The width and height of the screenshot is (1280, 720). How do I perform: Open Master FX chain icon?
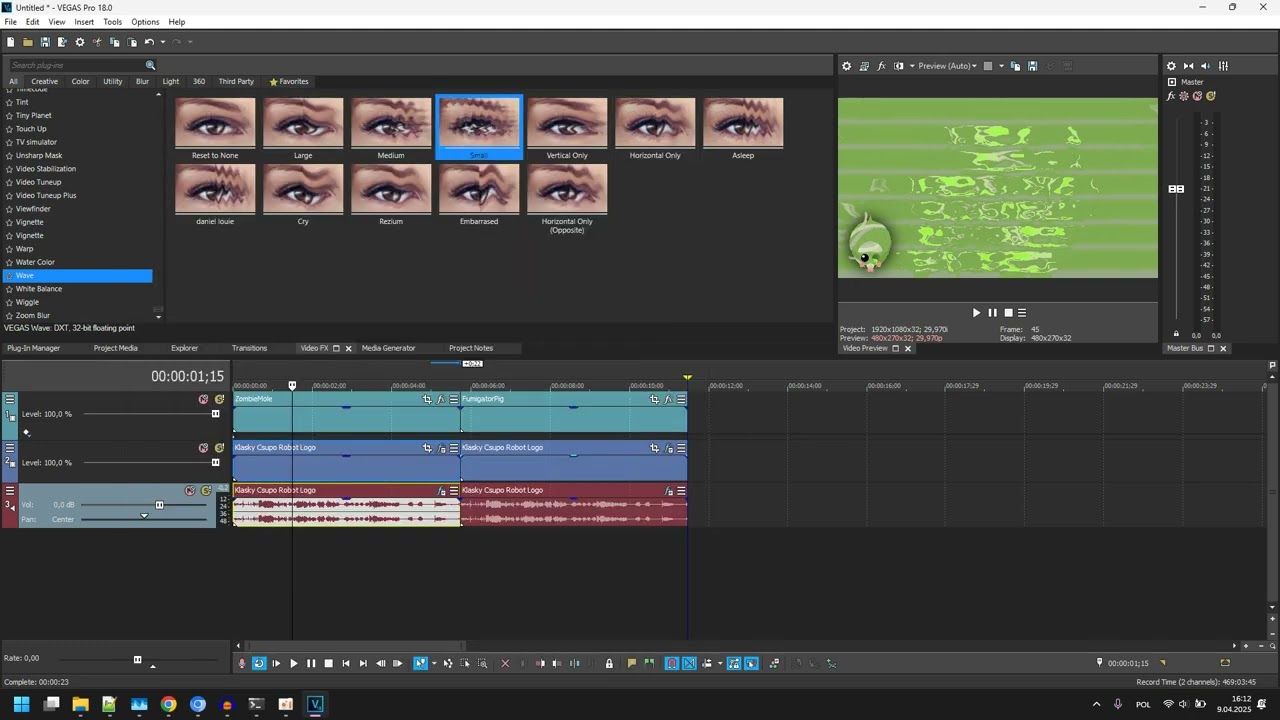pos(1171,96)
